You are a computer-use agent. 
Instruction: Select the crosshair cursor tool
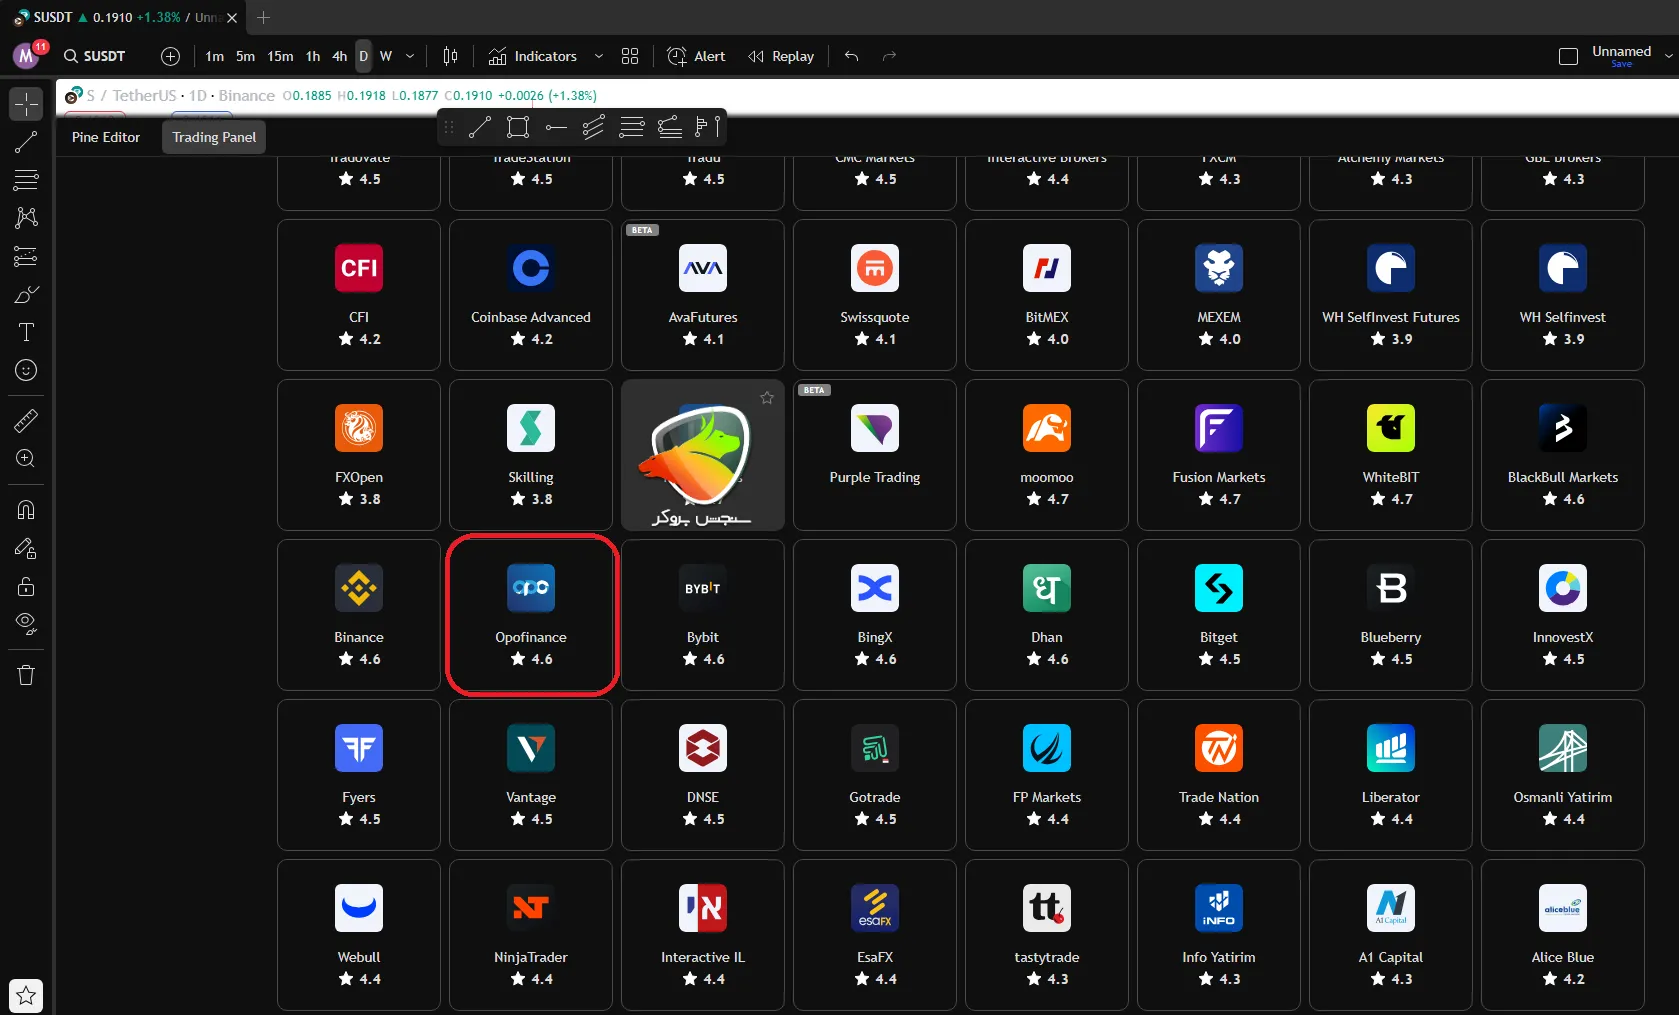[x=26, y=104]
